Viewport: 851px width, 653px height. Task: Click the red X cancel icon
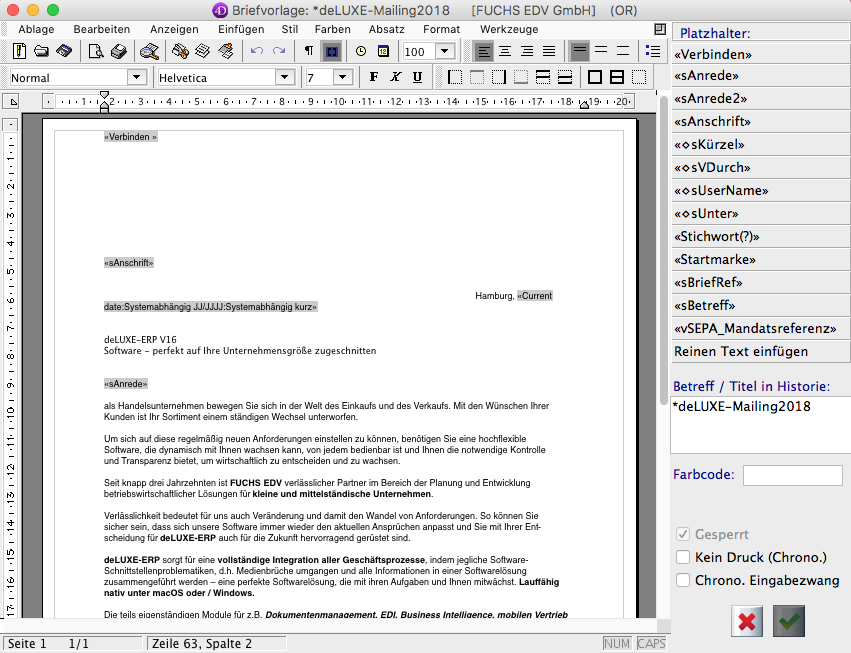pyautogui.click(x=746, y=621)
